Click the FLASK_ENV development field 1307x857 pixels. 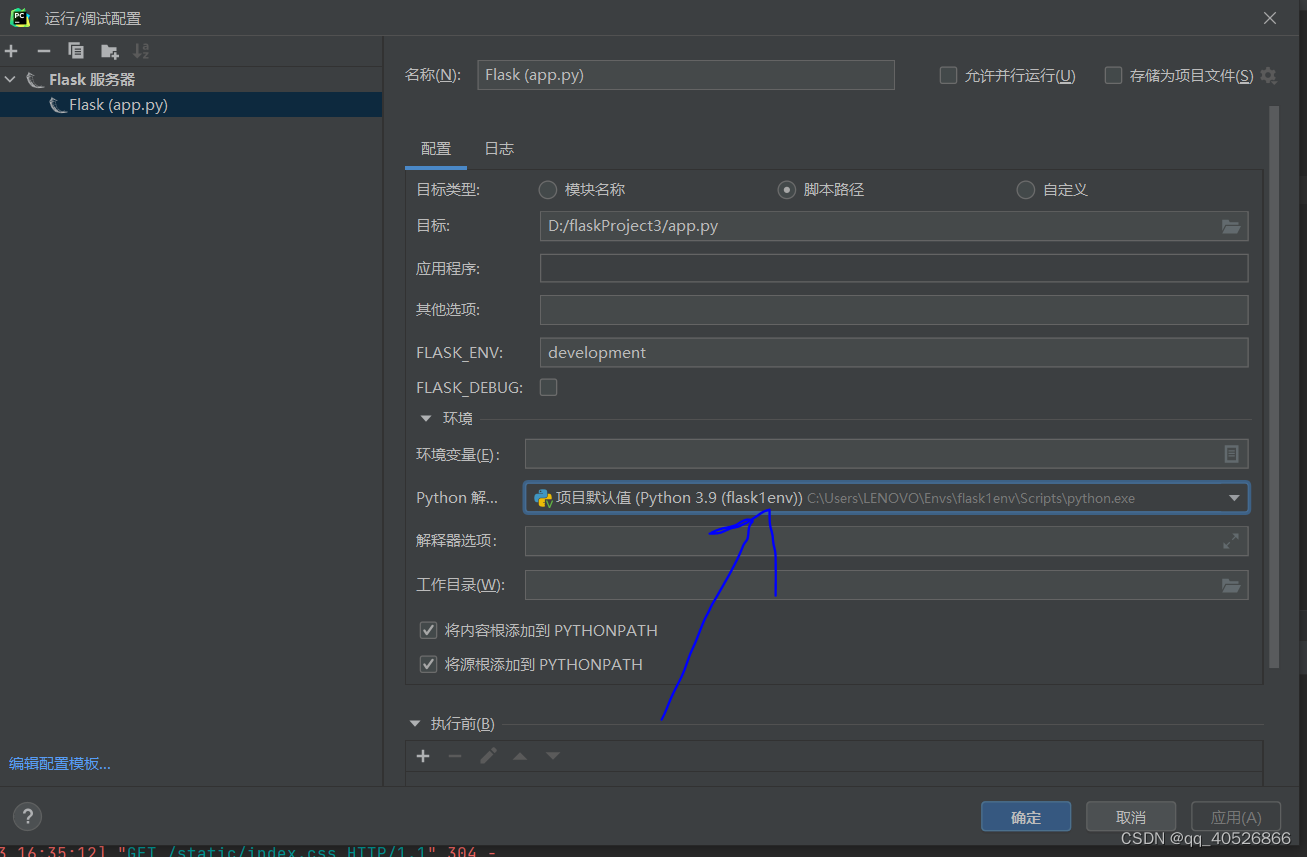point(894,352)
